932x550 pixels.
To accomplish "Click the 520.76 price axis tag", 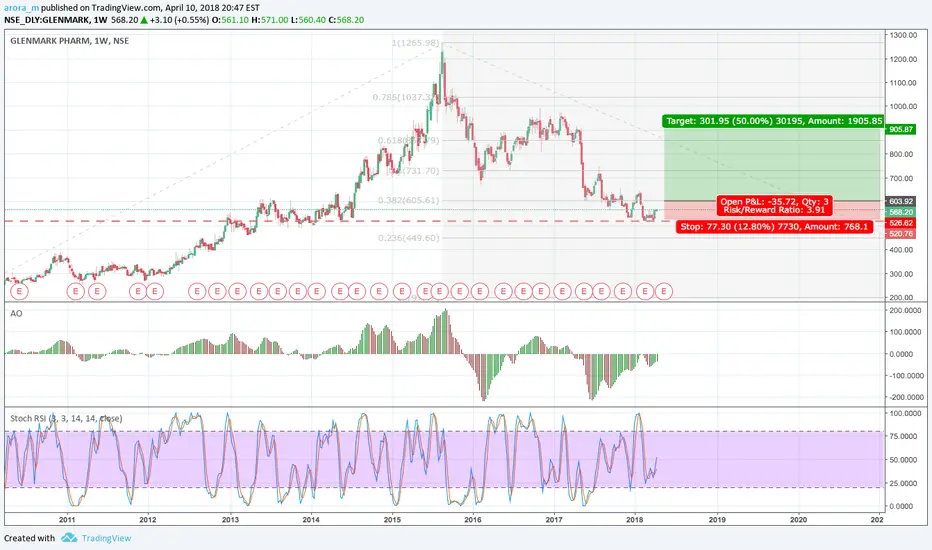I will point(901,234).
